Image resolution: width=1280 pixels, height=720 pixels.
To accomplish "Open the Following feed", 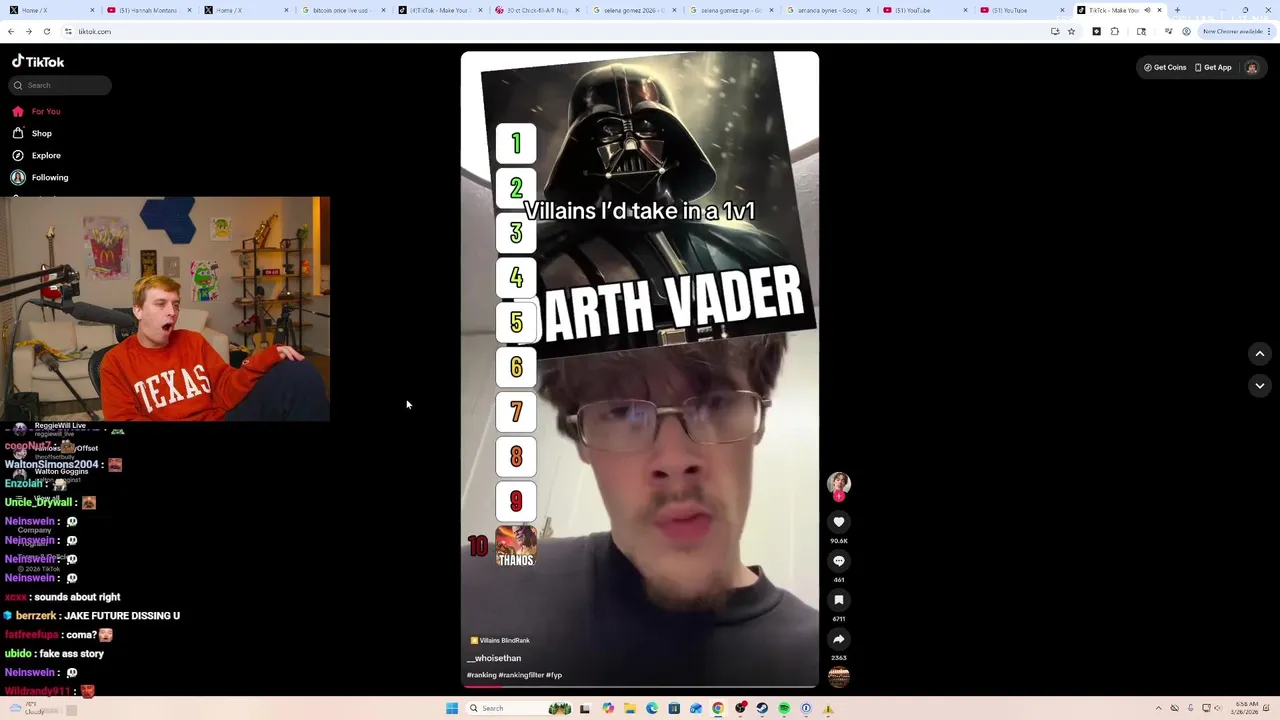I will point(40,177).
